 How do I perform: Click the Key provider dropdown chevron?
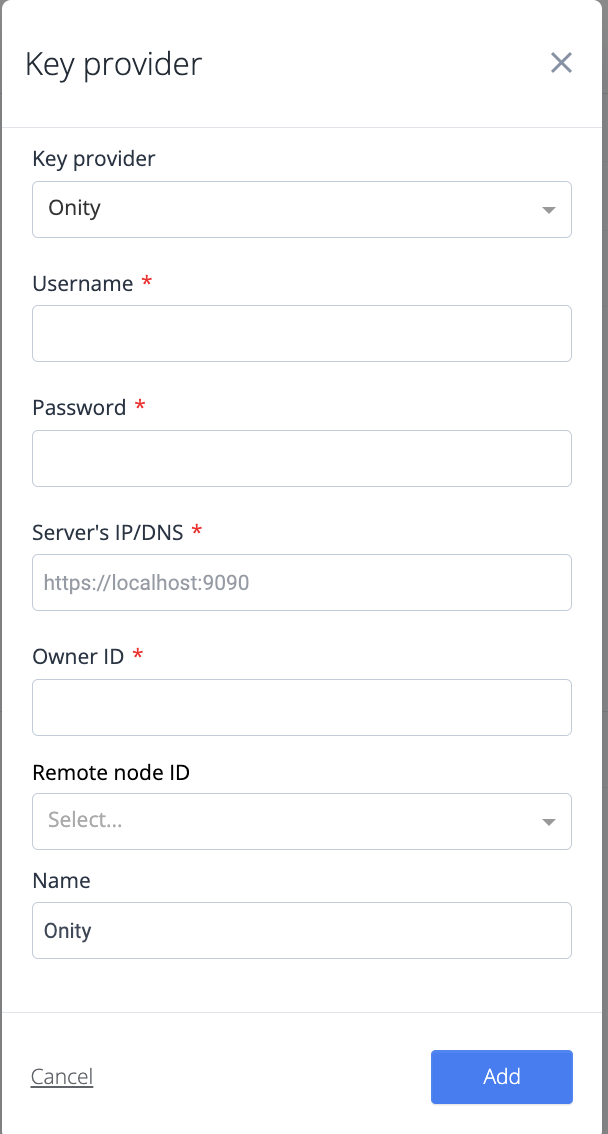pos(548,209)
